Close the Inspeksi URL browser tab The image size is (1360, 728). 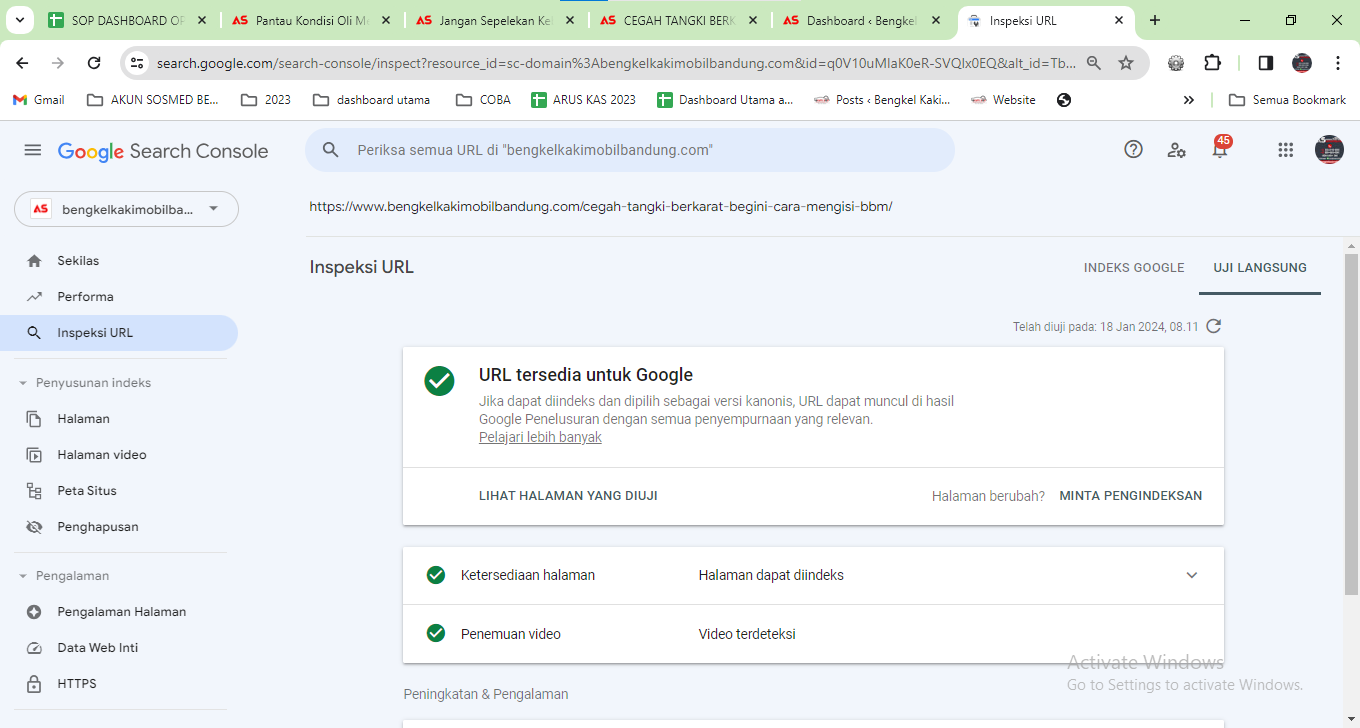pos(1118,20)
